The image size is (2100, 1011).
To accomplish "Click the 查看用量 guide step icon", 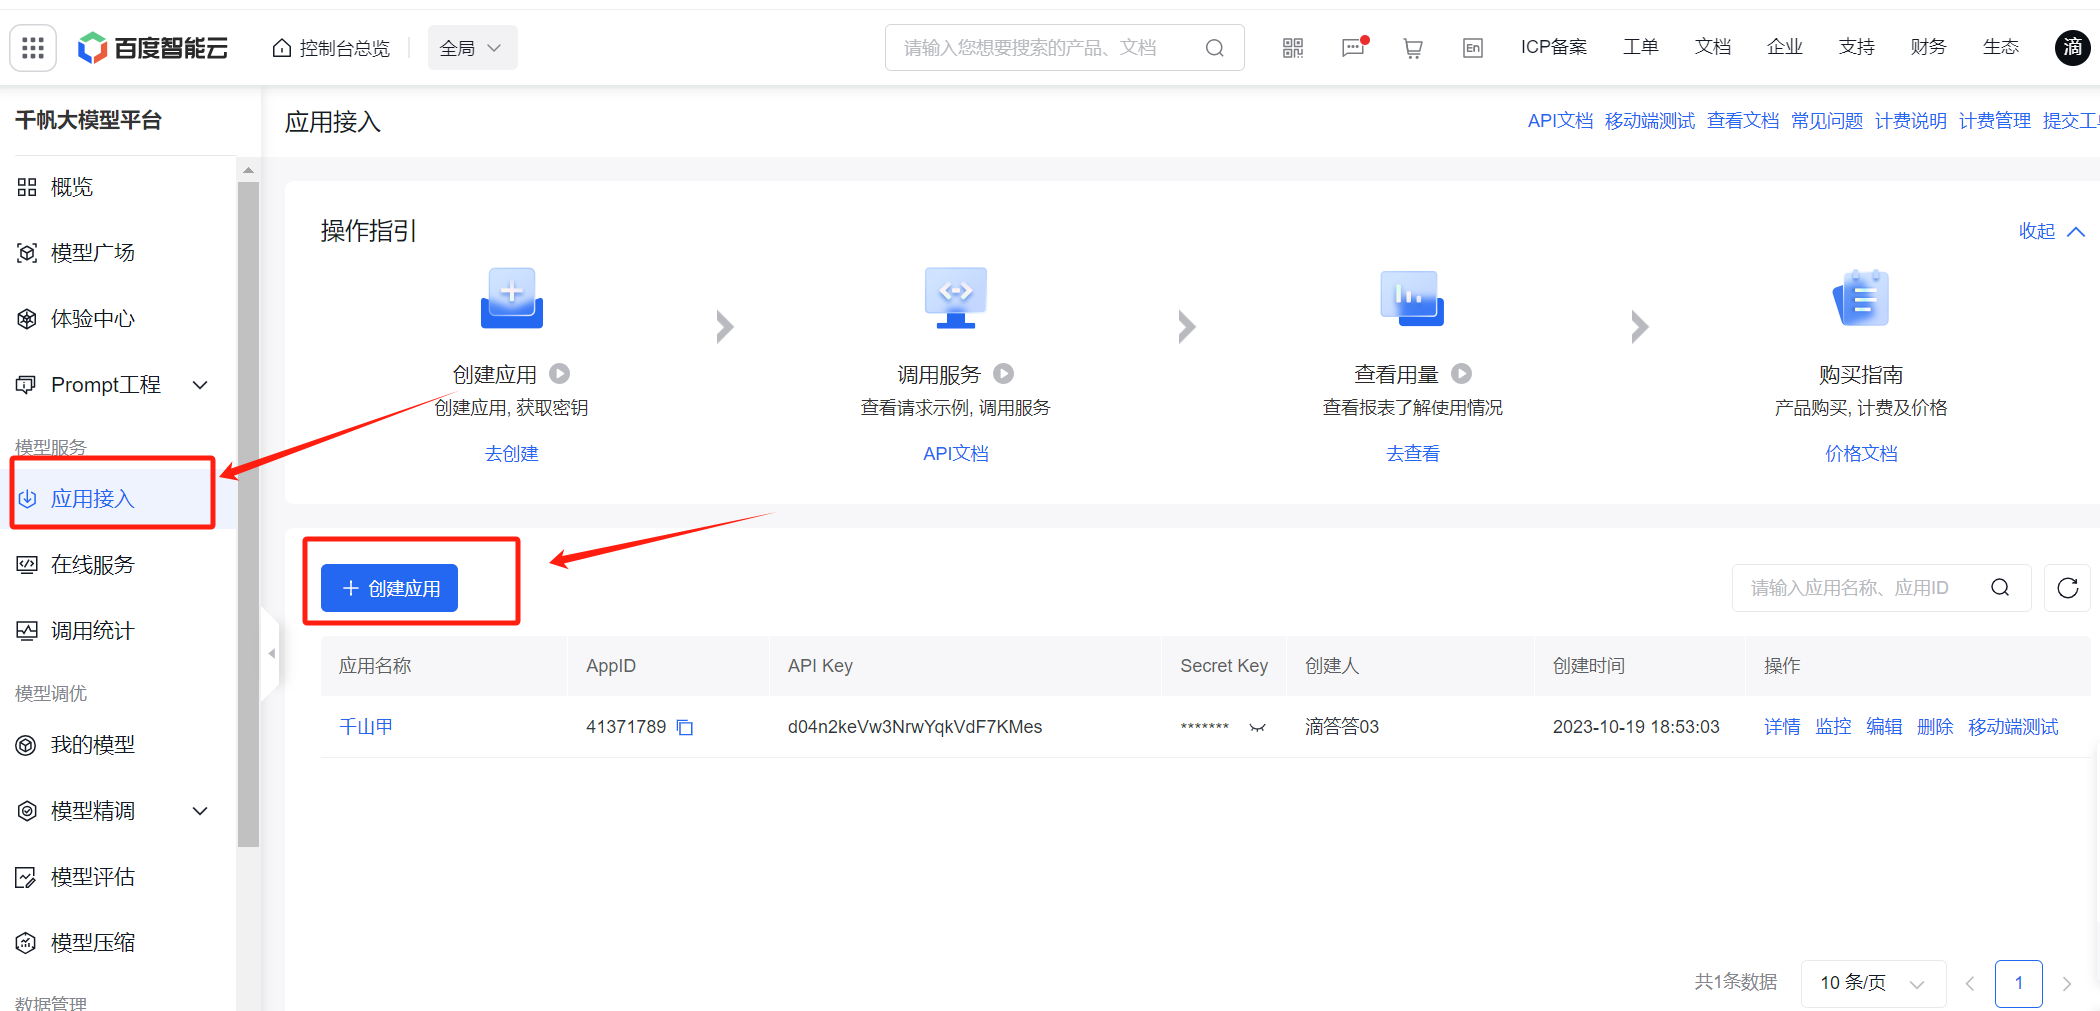I will [1412, 298].
